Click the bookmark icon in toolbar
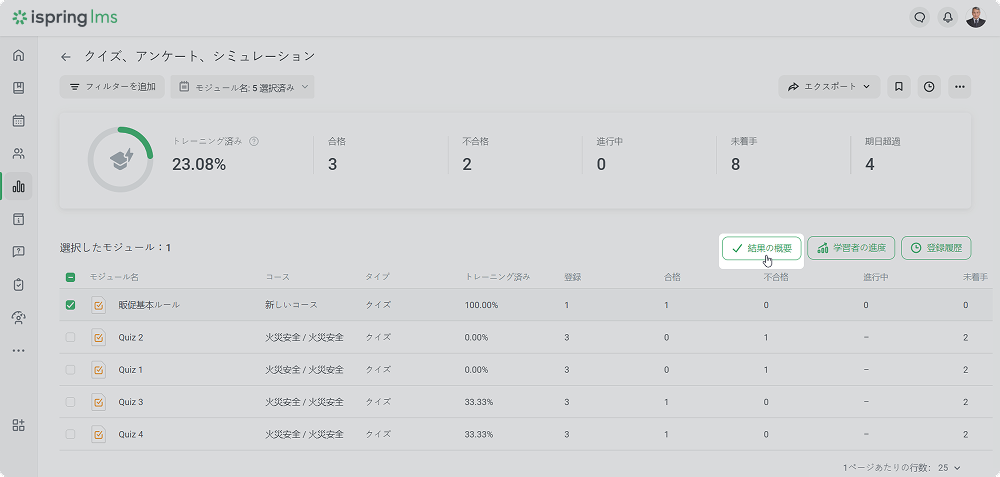The height and width of the screenshot is (477, 1000). 899,87
